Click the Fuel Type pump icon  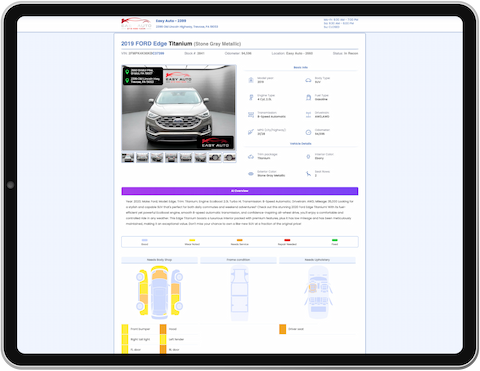click(308, 97)
